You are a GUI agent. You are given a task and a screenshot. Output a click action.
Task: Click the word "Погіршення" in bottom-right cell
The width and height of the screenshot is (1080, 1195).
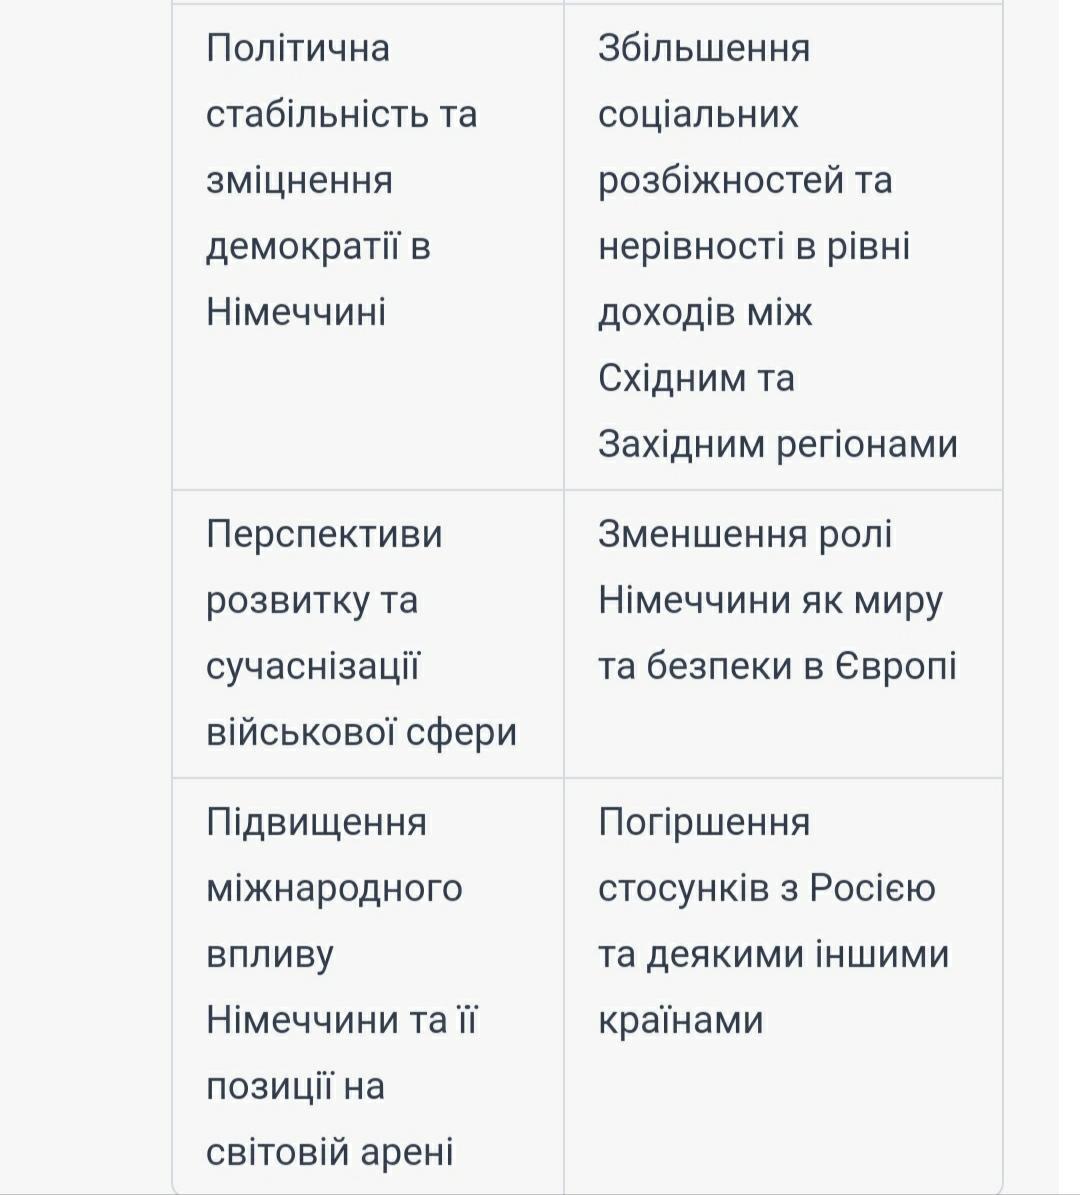coord(703,823)
